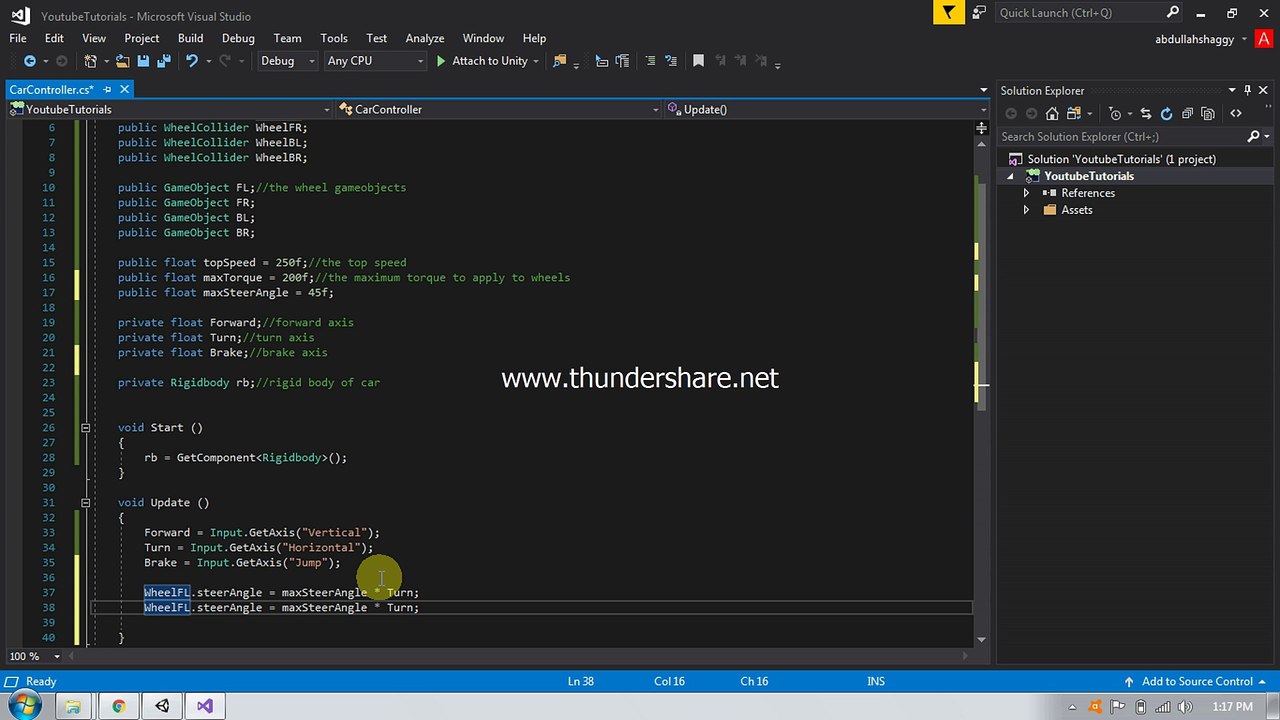Click the Quick Launch search icon
The height and width of the screenshot is (720, 1280).
coord(1174,13)
